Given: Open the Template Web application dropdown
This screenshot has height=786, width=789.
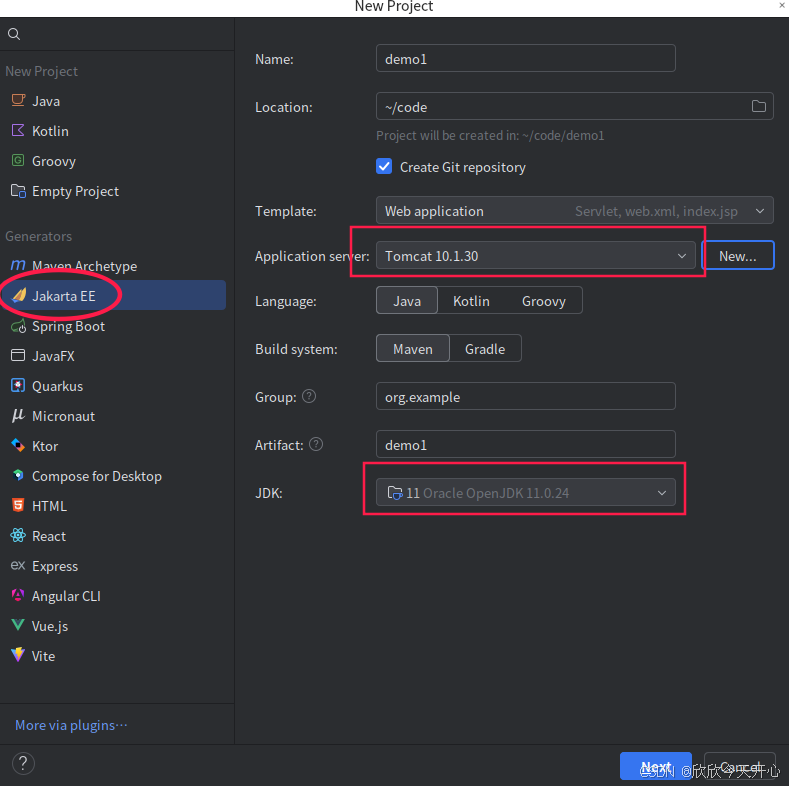Looking at the screenshot, I should coord(574,211).
